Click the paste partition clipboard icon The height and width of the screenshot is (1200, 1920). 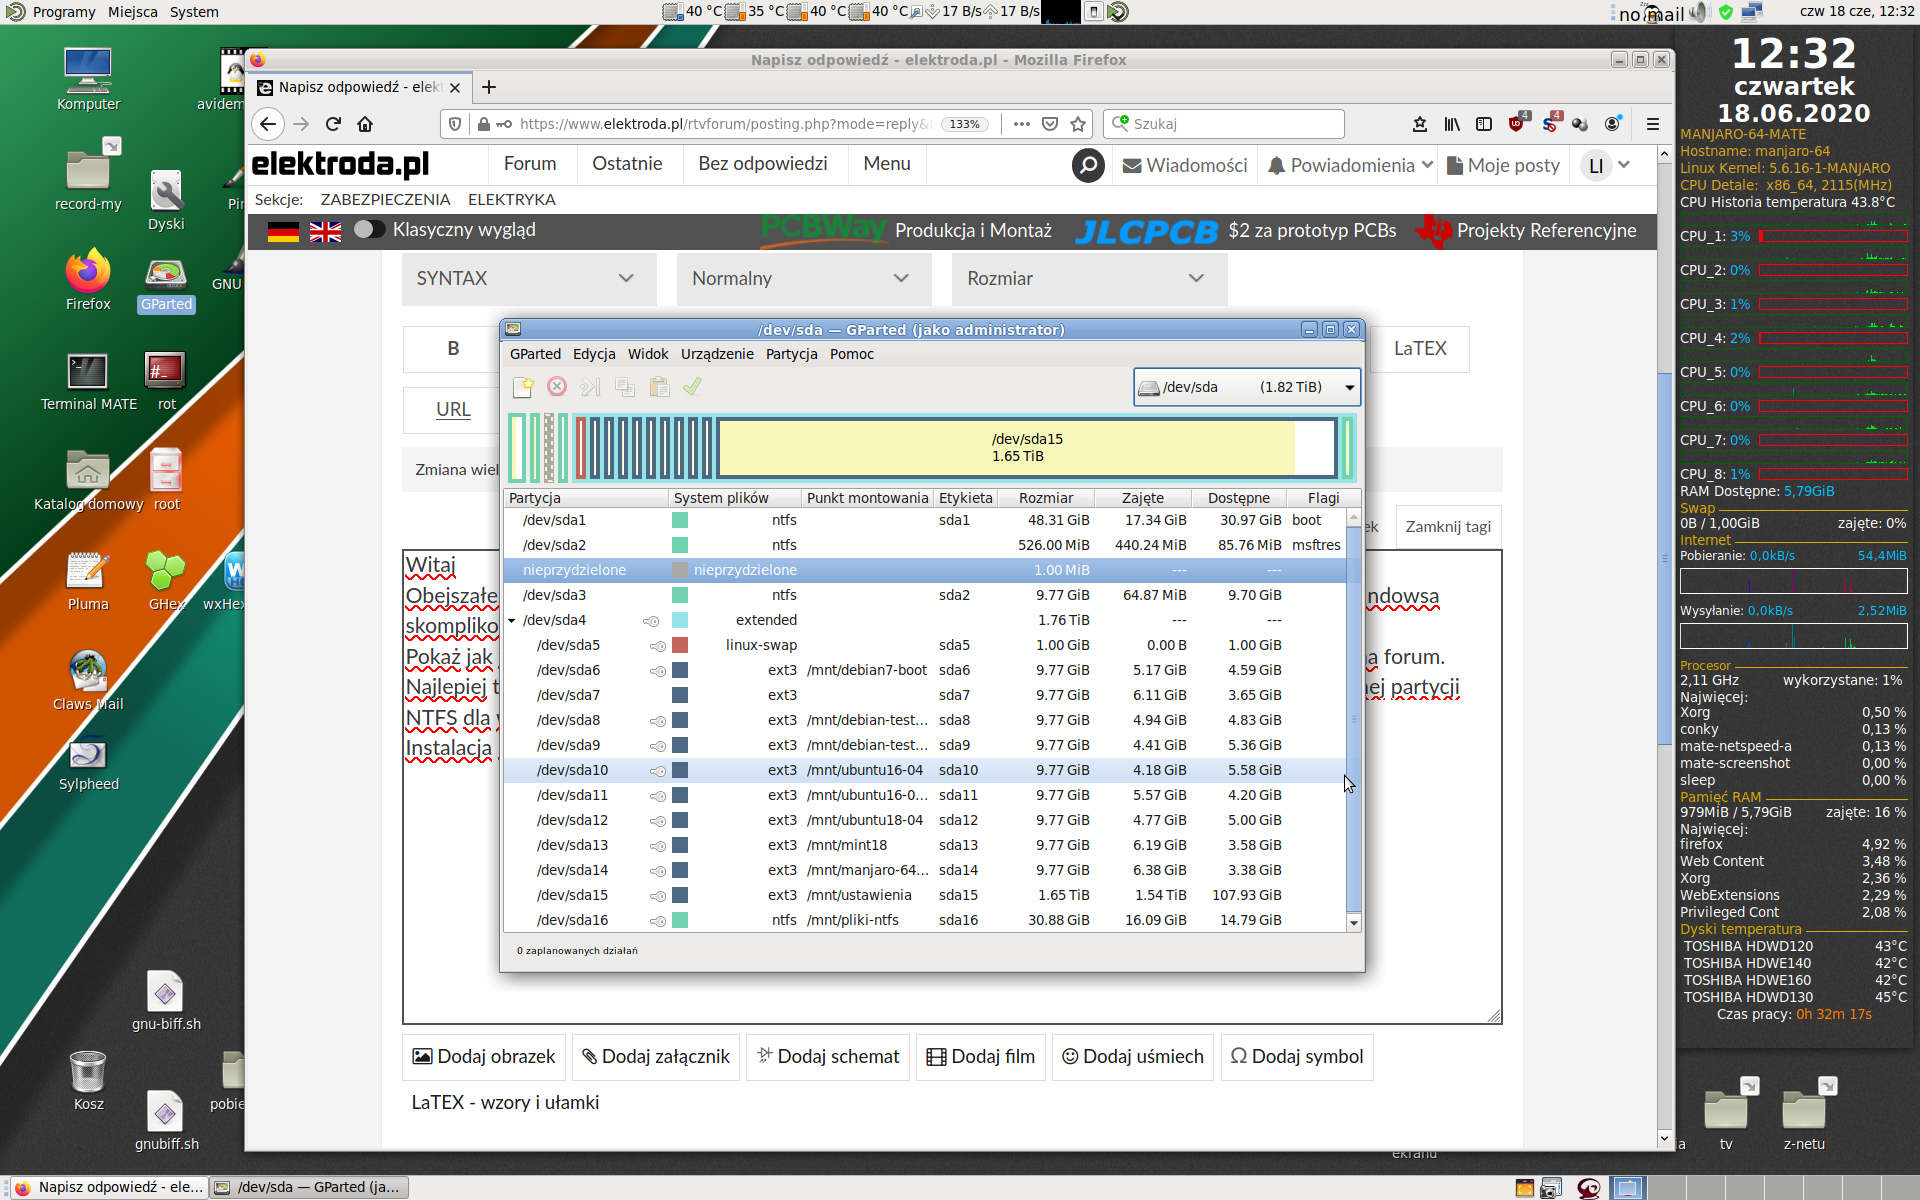pyautogui.click(x=659, y=387)
